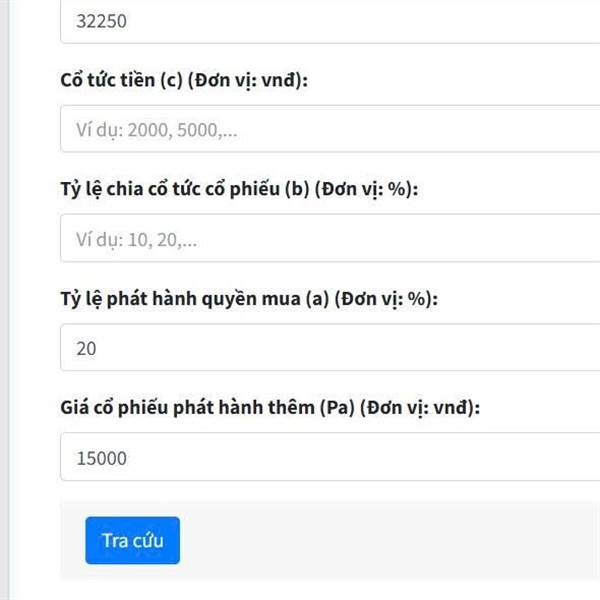Focus the issue price field showing 15000
The image size is (600, 600).
tap(330, 459)
